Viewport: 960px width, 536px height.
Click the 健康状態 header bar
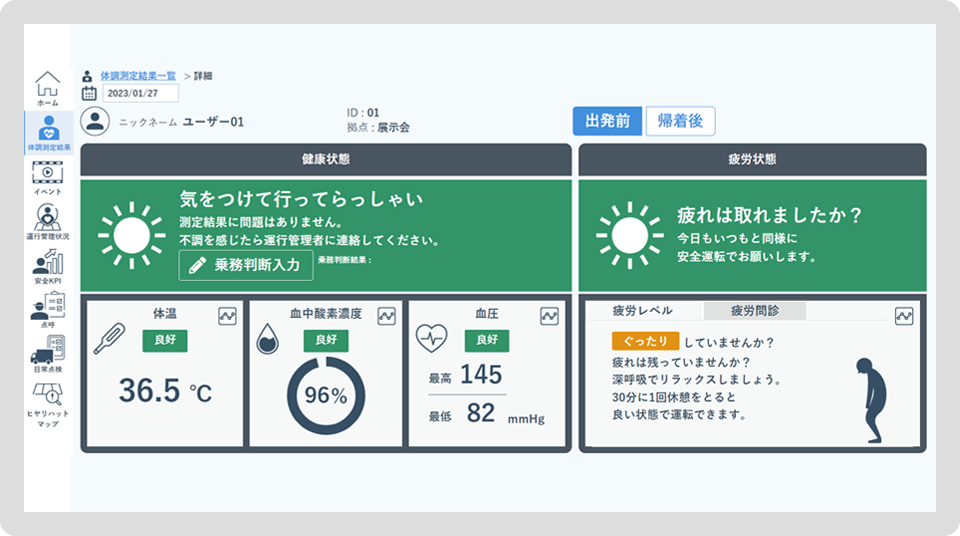326,159
